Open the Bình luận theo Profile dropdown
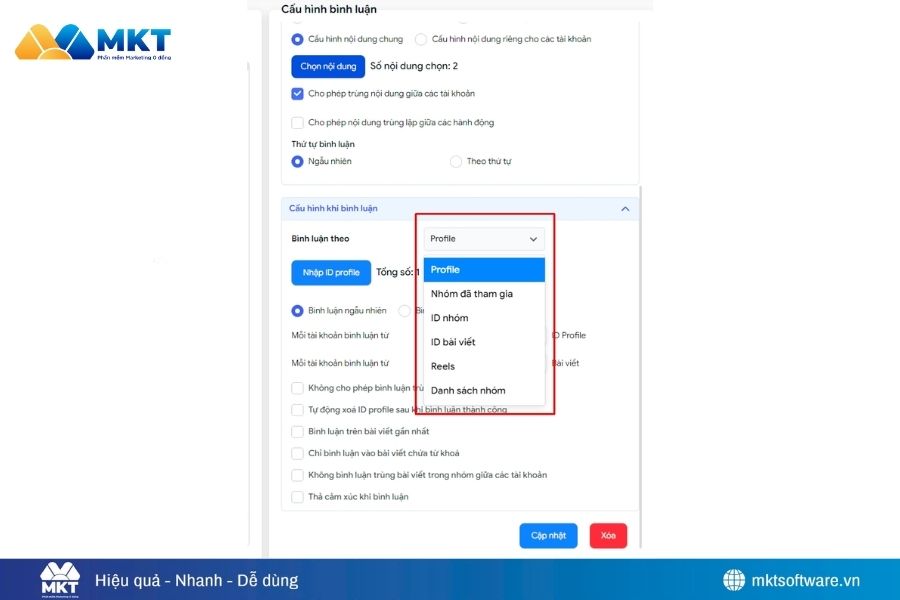The image size is (900, 600). pyautogui.click(x=484, y=239)
